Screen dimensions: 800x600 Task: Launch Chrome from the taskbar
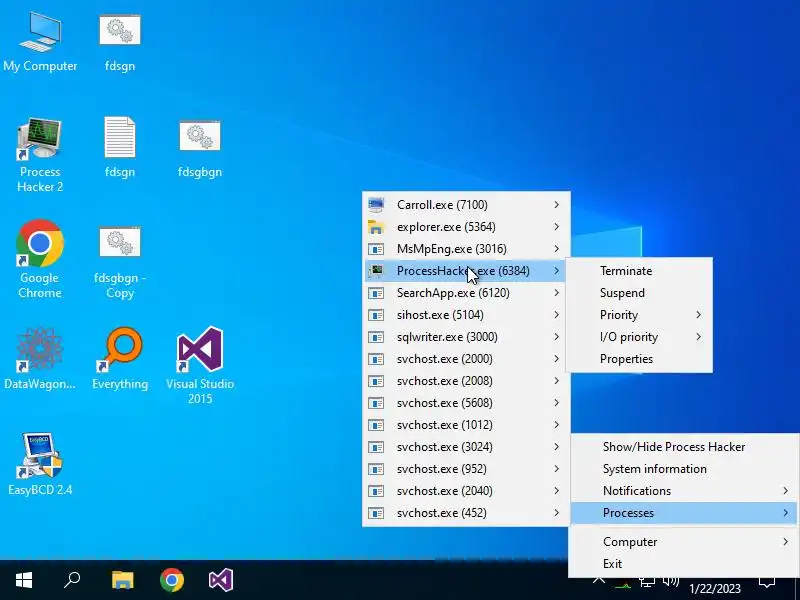pyautogui.click(x=172, y=580)
